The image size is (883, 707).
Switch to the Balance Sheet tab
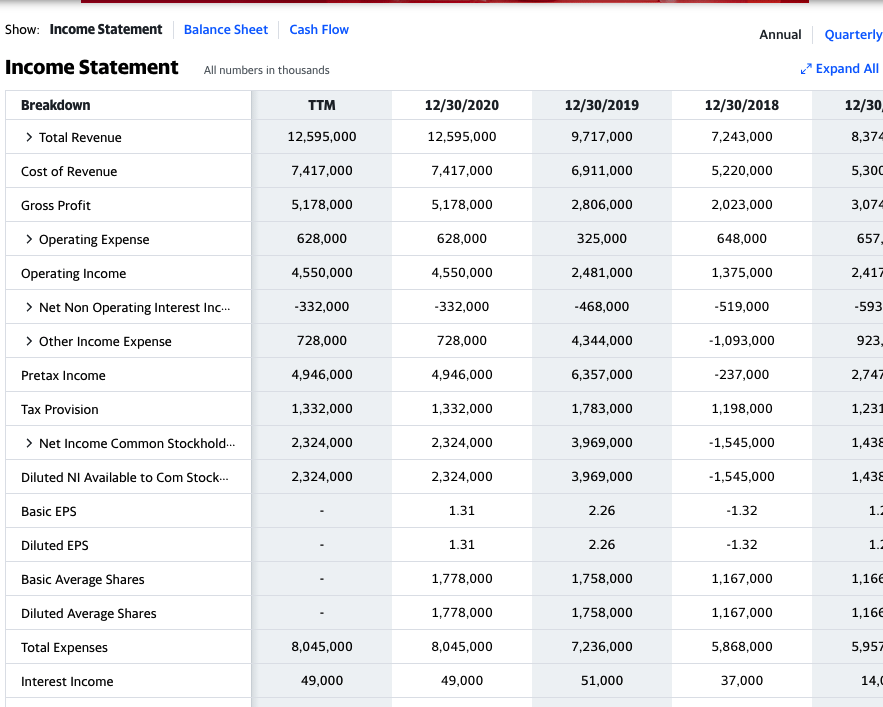click(x=226, y=30)
